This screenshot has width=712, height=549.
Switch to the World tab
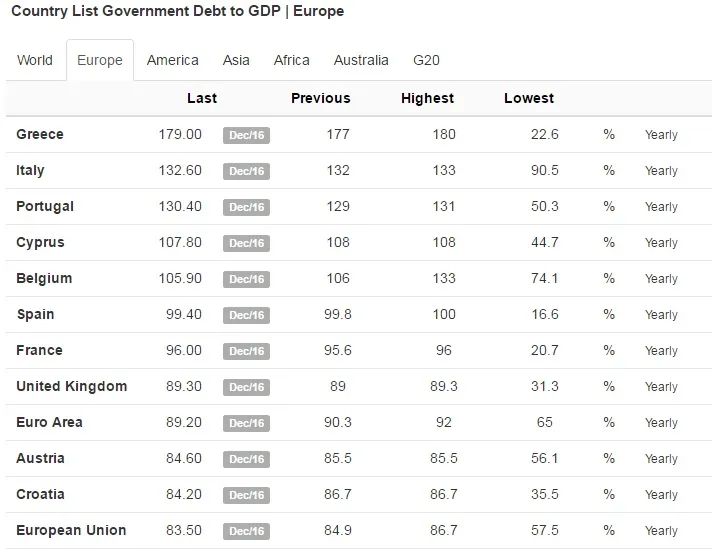pyautogui.click(x=35, y=60)
